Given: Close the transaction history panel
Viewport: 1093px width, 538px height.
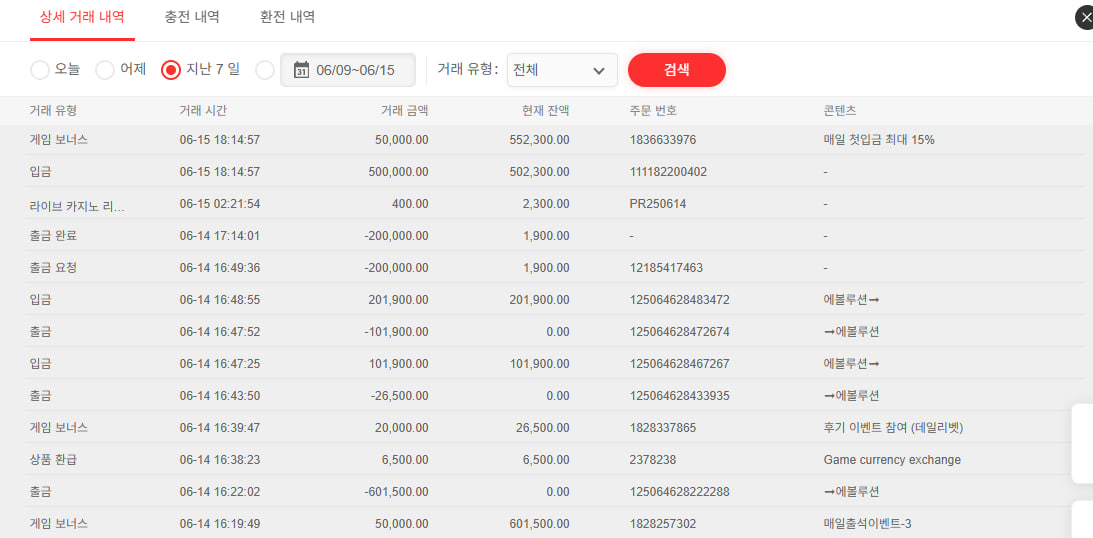Looking at the screenshot, I should click(1085, 18).
